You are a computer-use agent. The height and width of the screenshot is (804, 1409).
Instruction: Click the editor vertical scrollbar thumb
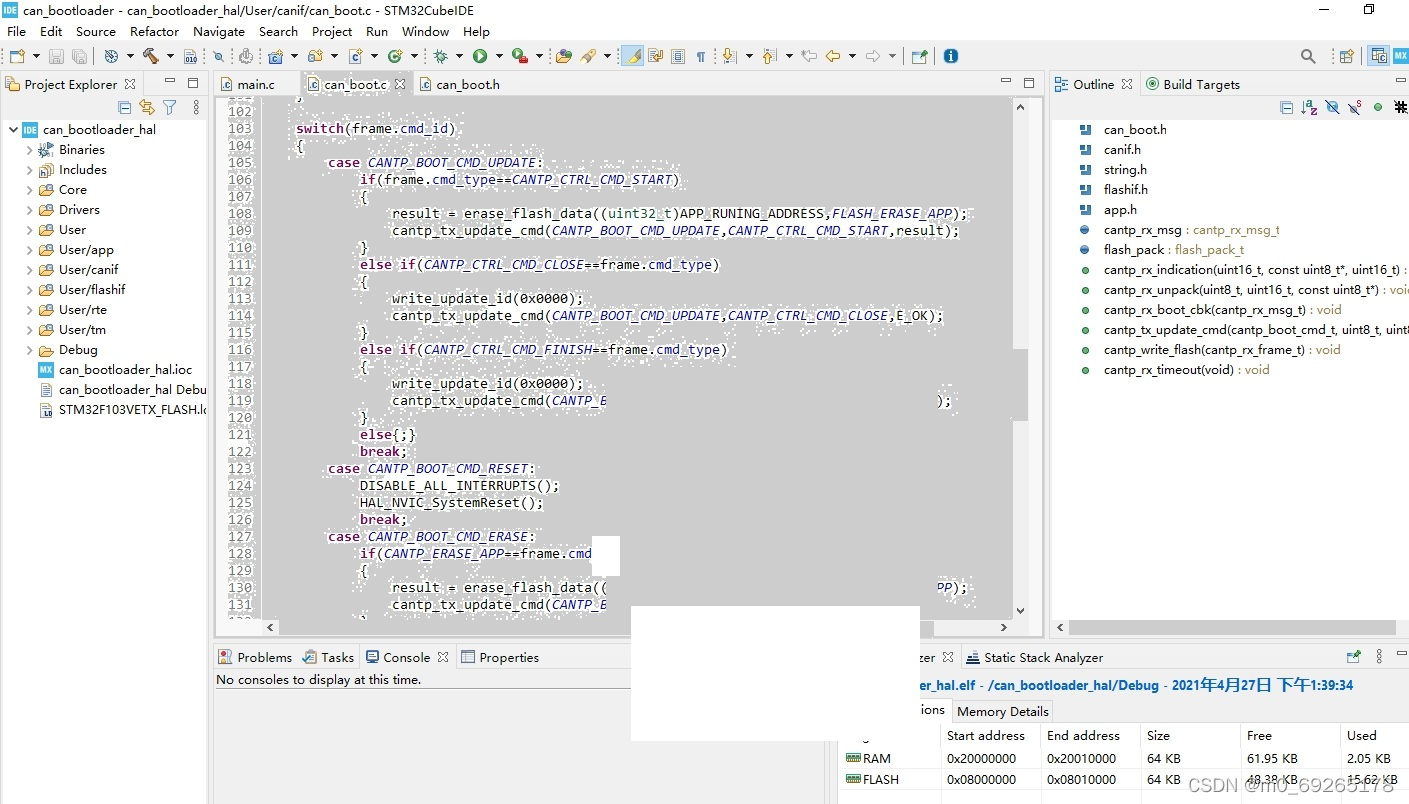pyautogui.click(x=1020, y=385)
